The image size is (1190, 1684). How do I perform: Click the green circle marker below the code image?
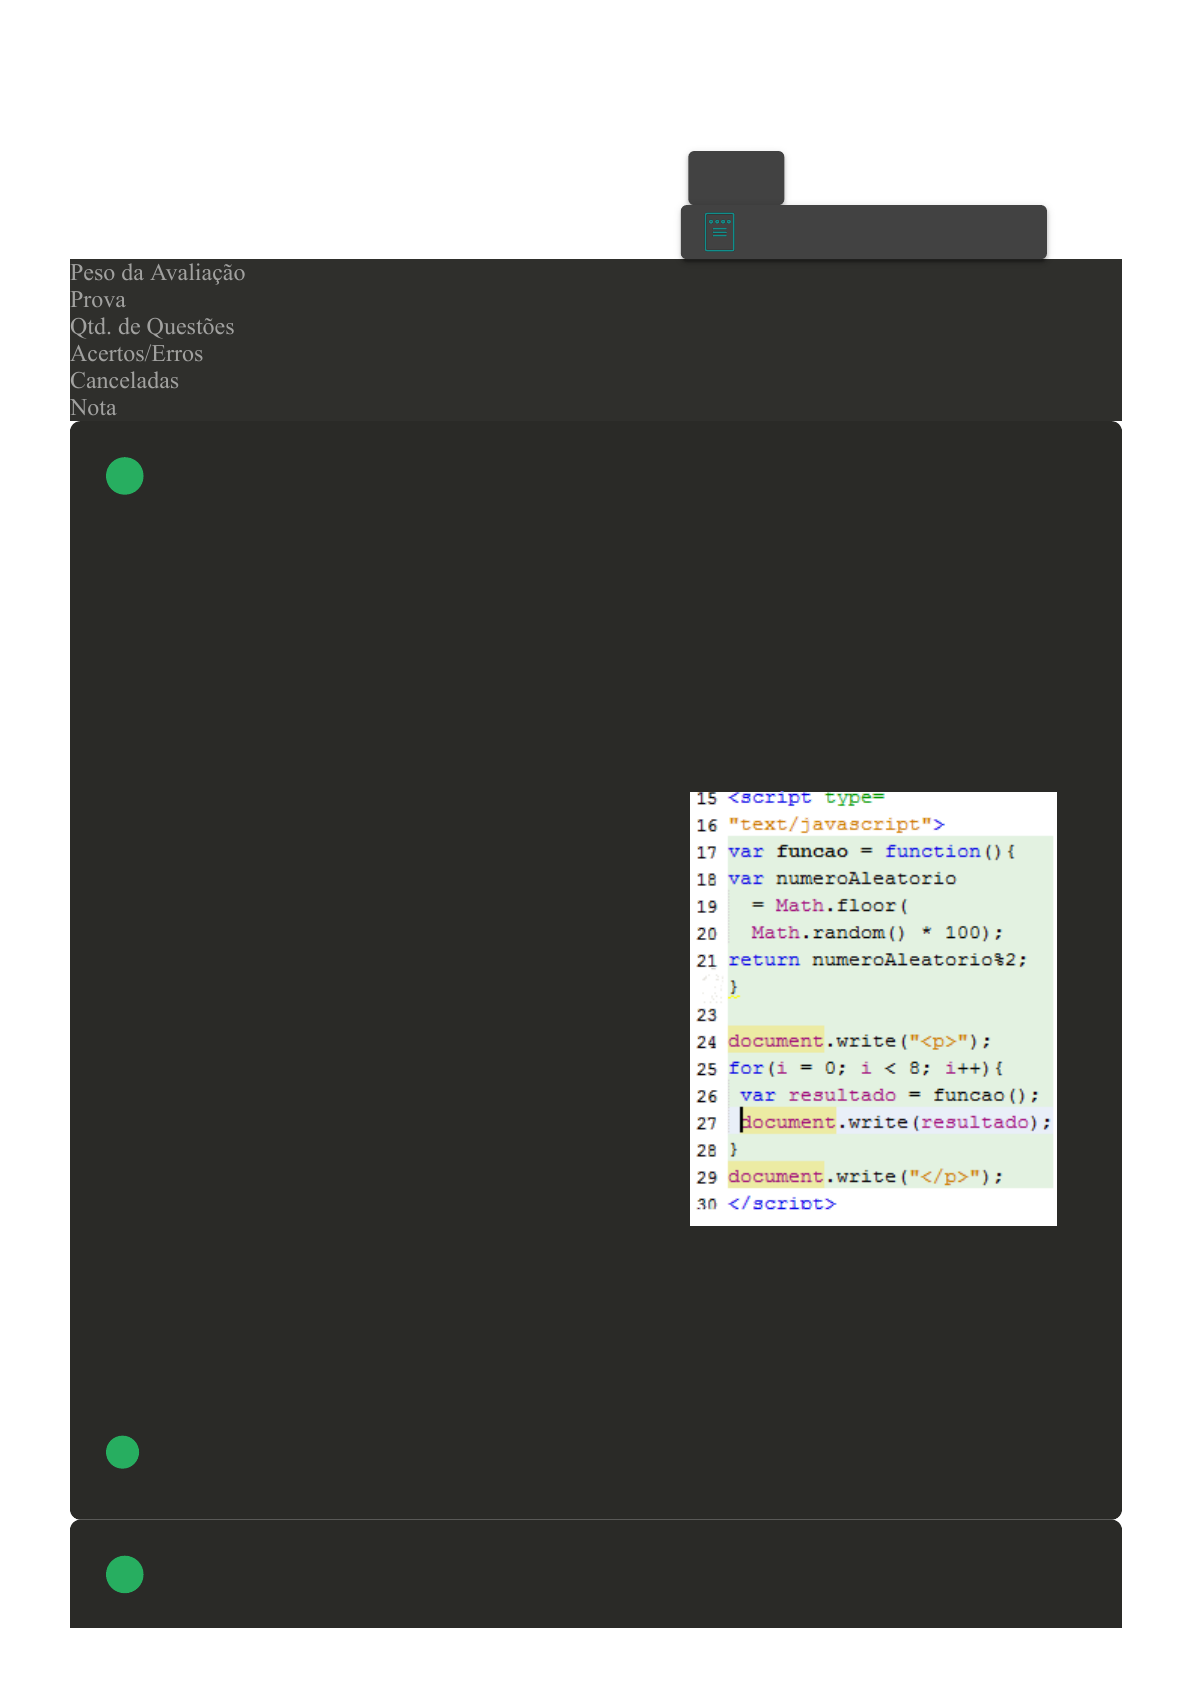pos(123,1452)
